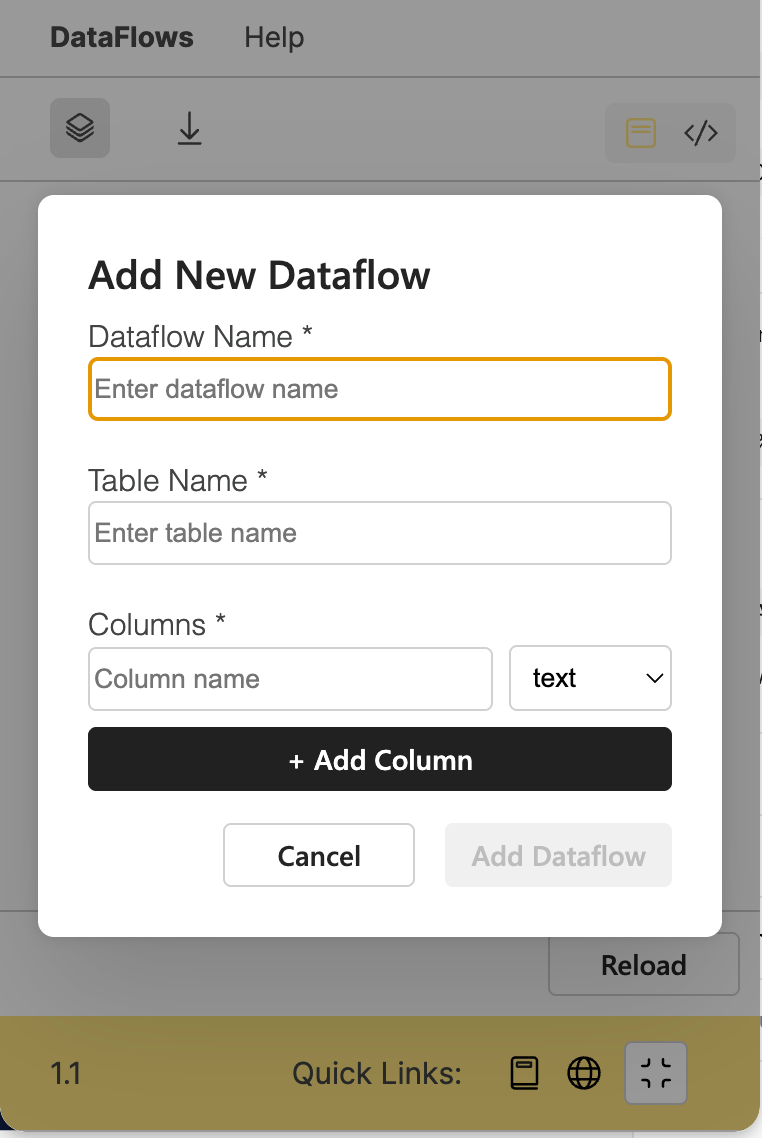This screenshot has width=762, height=1138.
Task: Click the Reload button
Action: 643,965
